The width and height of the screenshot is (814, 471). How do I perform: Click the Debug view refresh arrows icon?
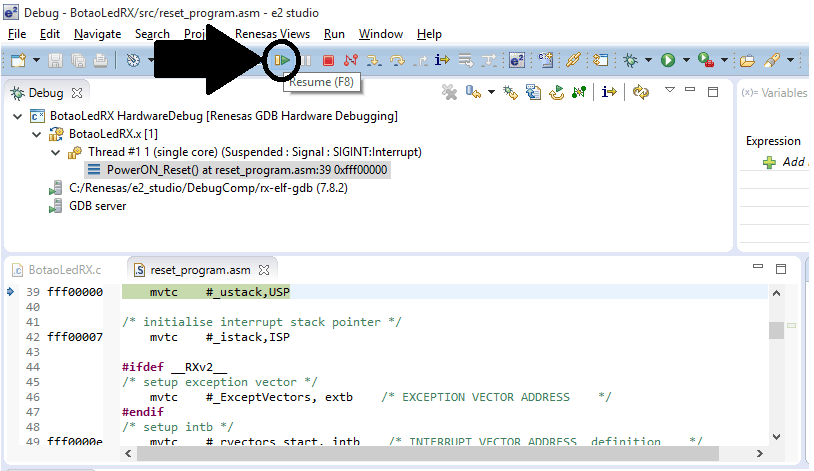coord(641,93)
